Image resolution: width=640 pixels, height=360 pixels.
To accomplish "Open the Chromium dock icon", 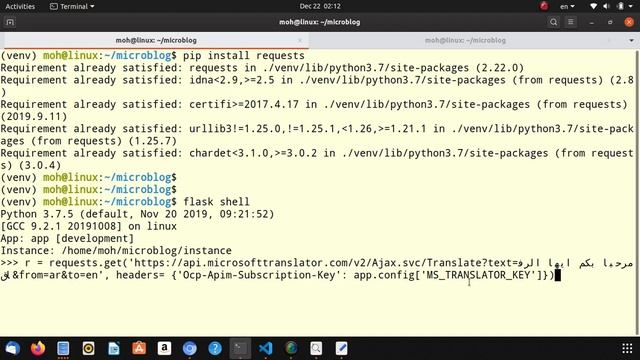I will 190,348.
